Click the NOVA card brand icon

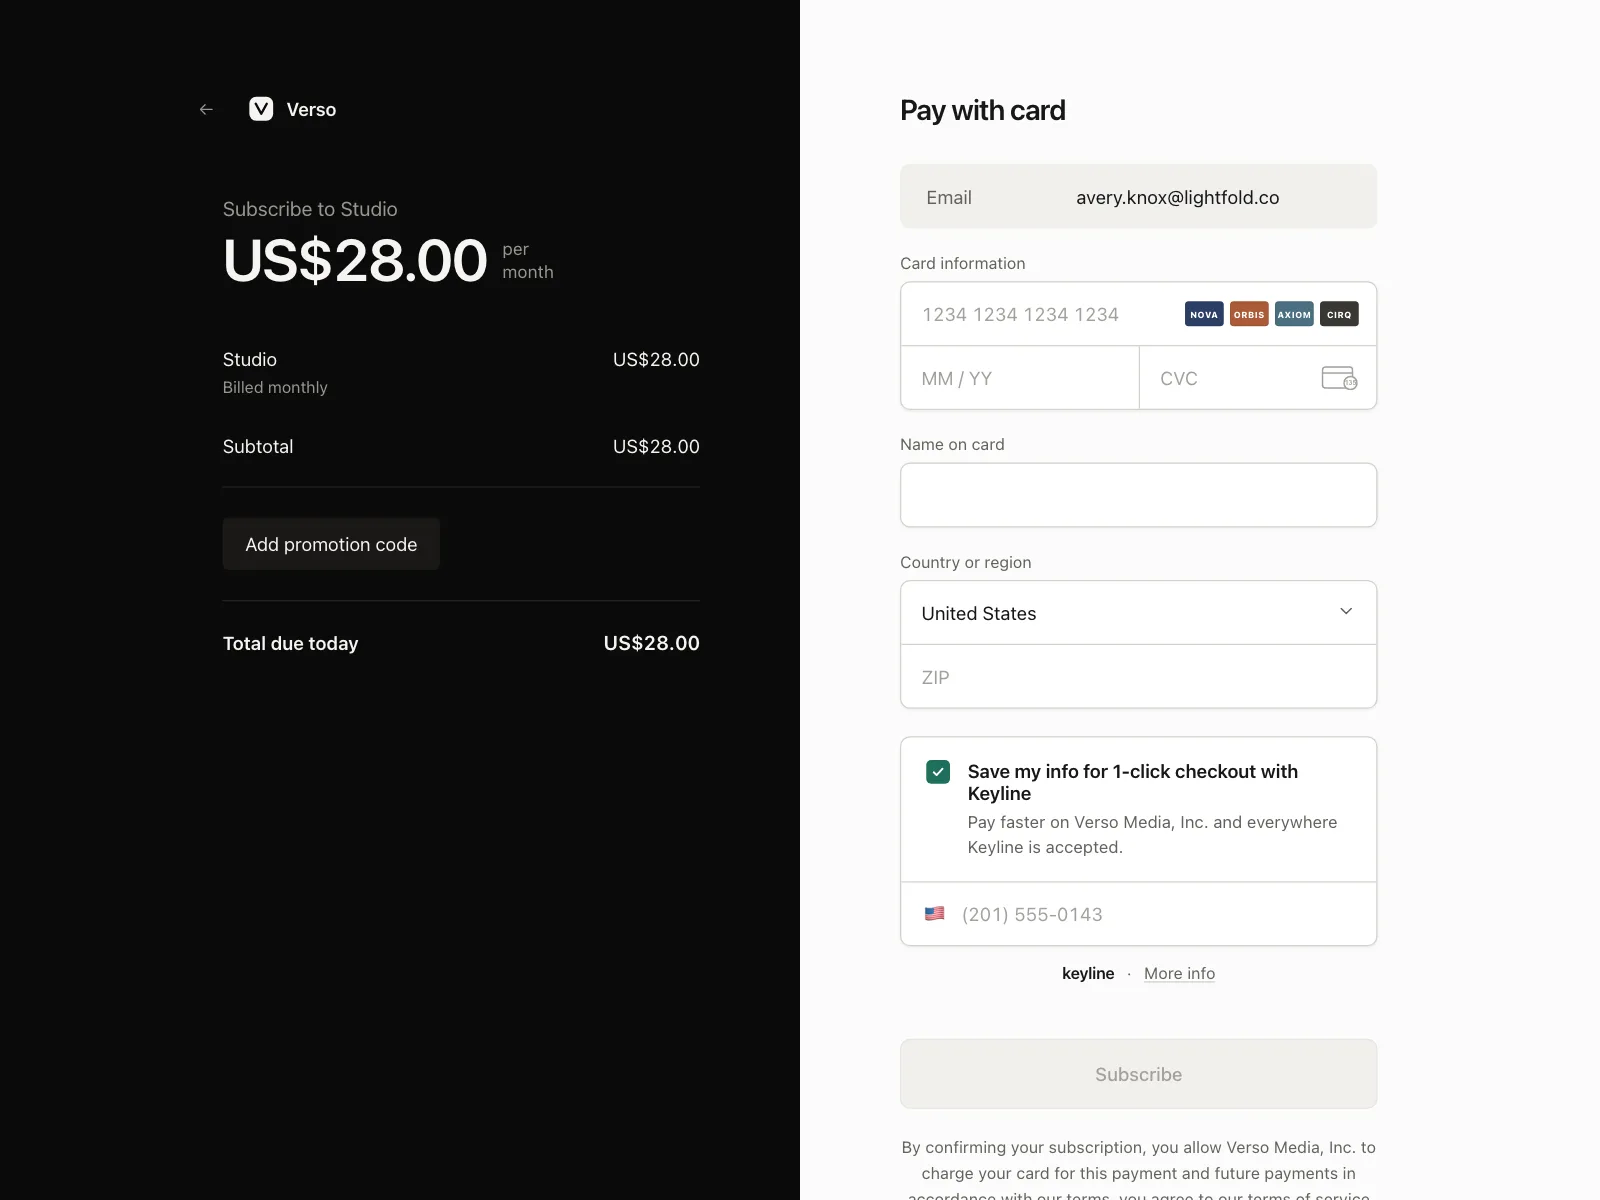pyautogui.click(x=1204, y=314)
